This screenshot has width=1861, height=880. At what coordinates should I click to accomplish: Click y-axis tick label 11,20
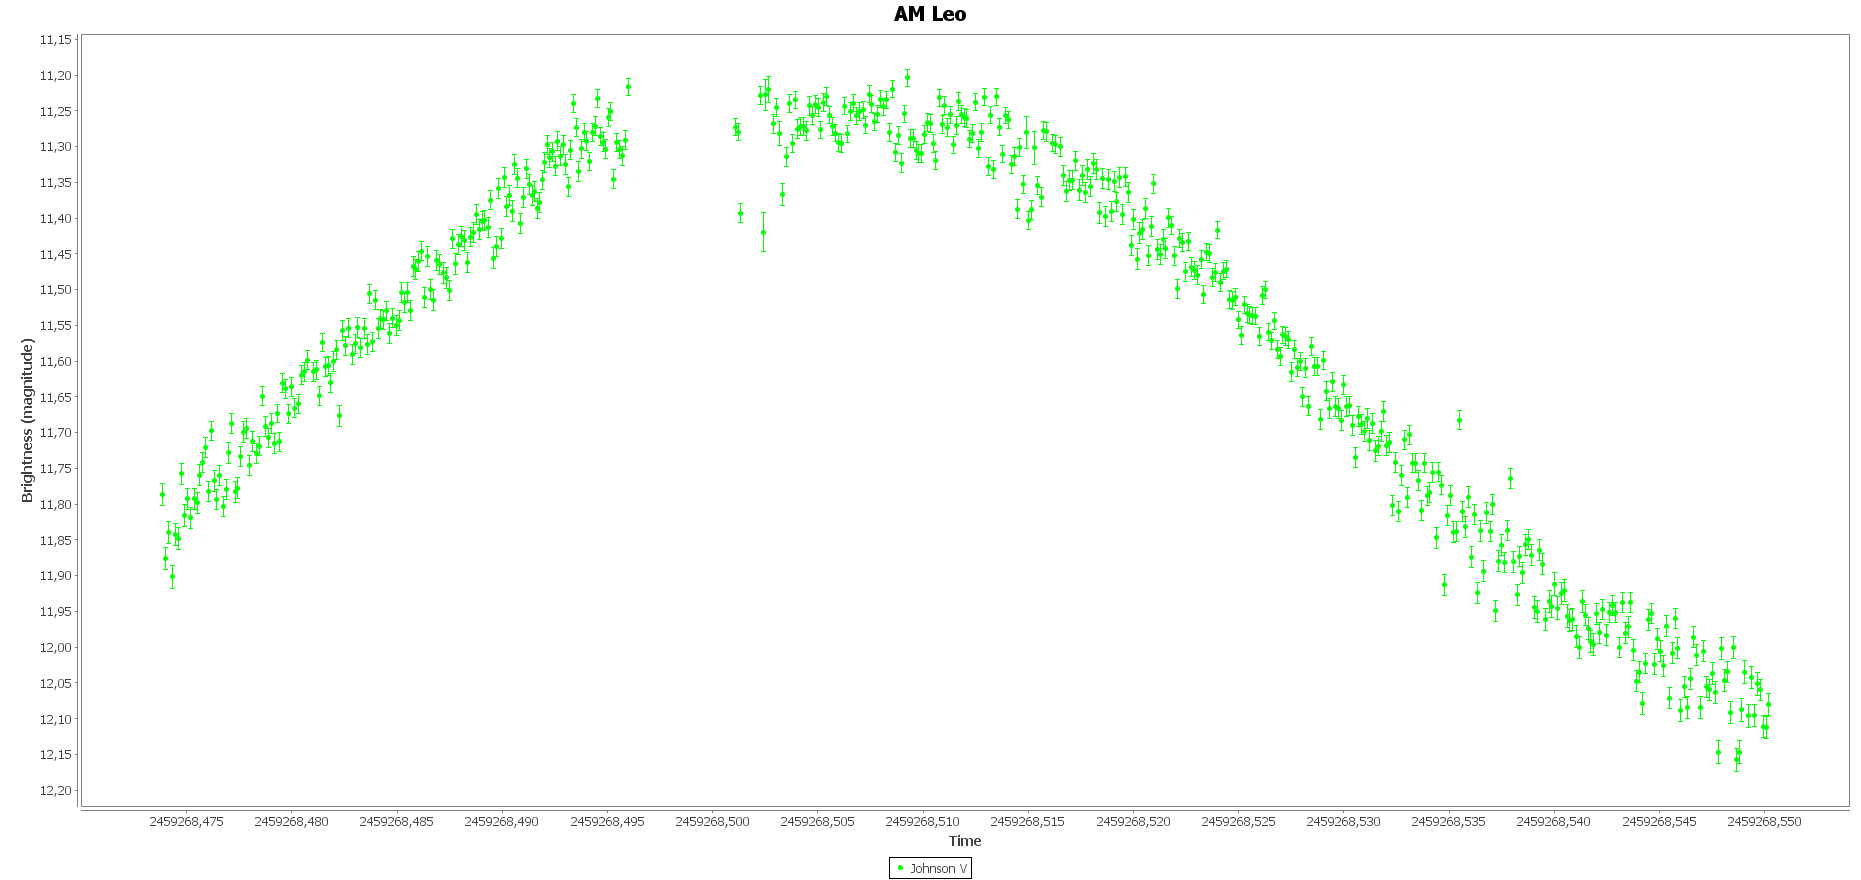[x=56, y=76]
